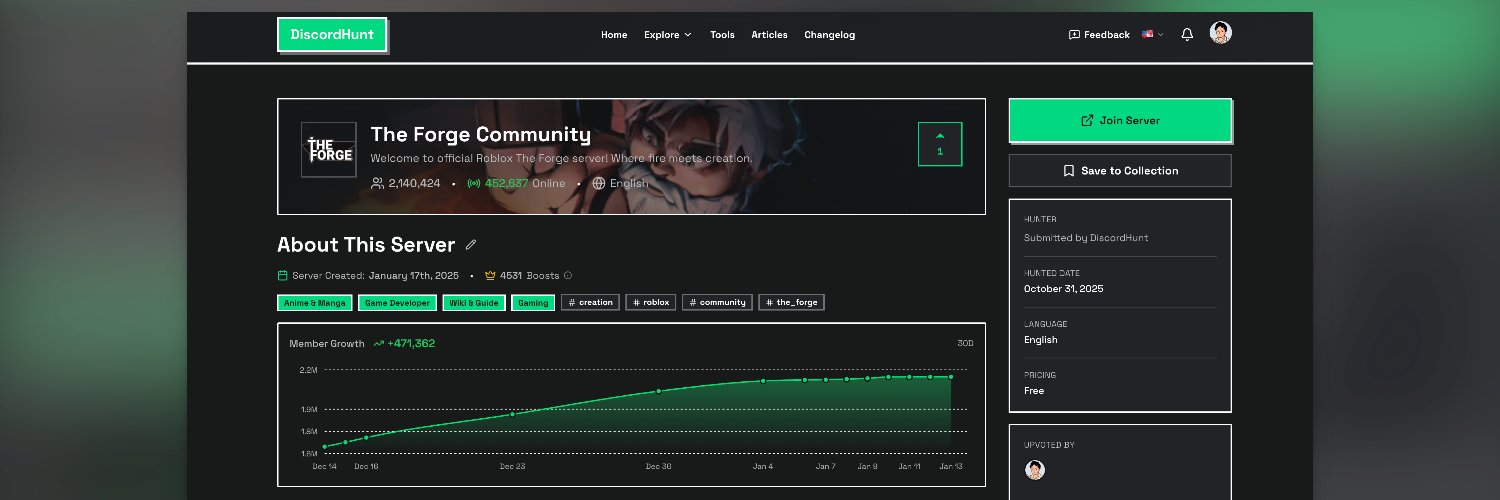Click the 2,140,424 member count
This screenshot has height=500, width=1500.
coord(406,184)
